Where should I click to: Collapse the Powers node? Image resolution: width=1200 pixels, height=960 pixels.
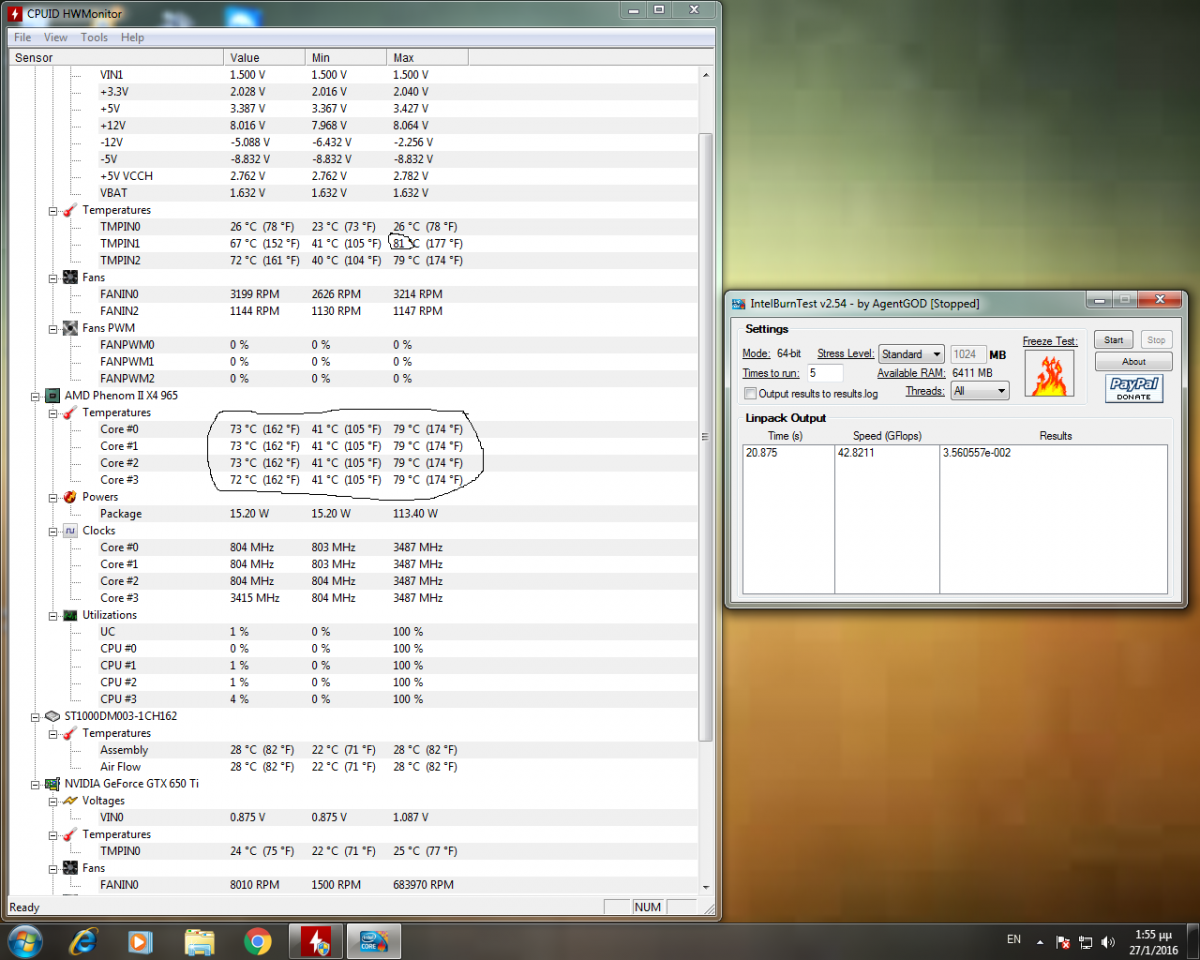tap(54, 497)
